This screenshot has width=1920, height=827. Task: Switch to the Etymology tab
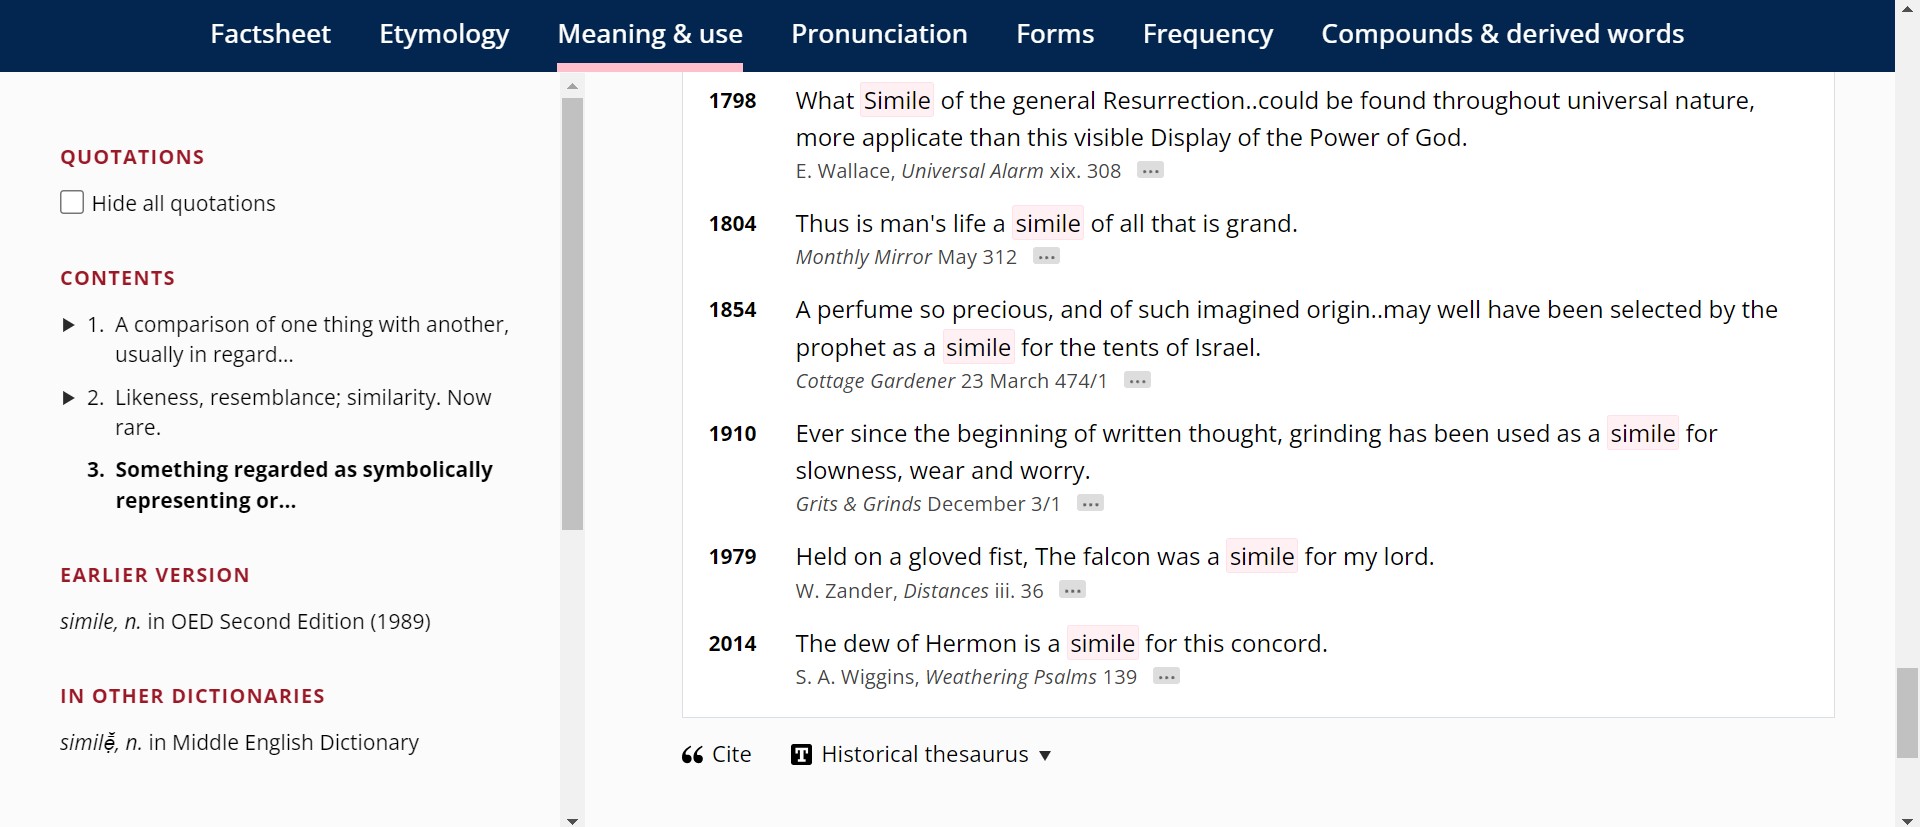(444, 34)
